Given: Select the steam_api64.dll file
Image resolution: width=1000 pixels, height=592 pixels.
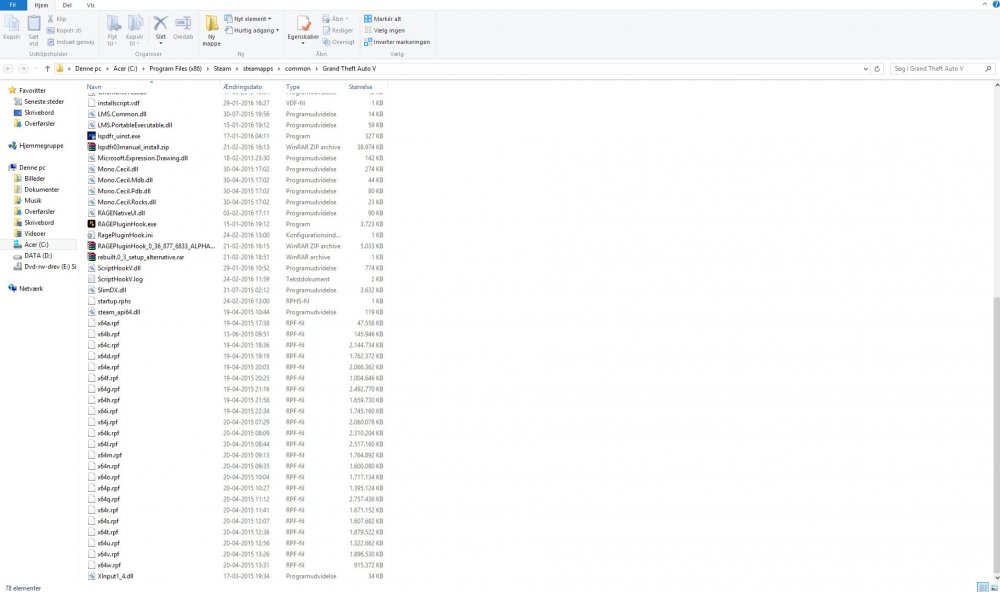Looking at the screenshot, I should [119, 312].
